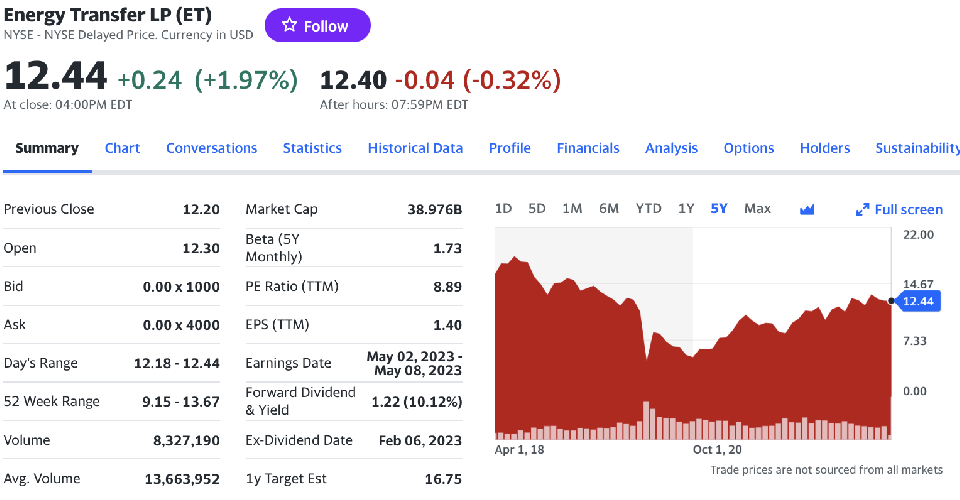This screenshot has width=960, height=500.
Task: Show the Max chart range
Action: tap(757, 208)
